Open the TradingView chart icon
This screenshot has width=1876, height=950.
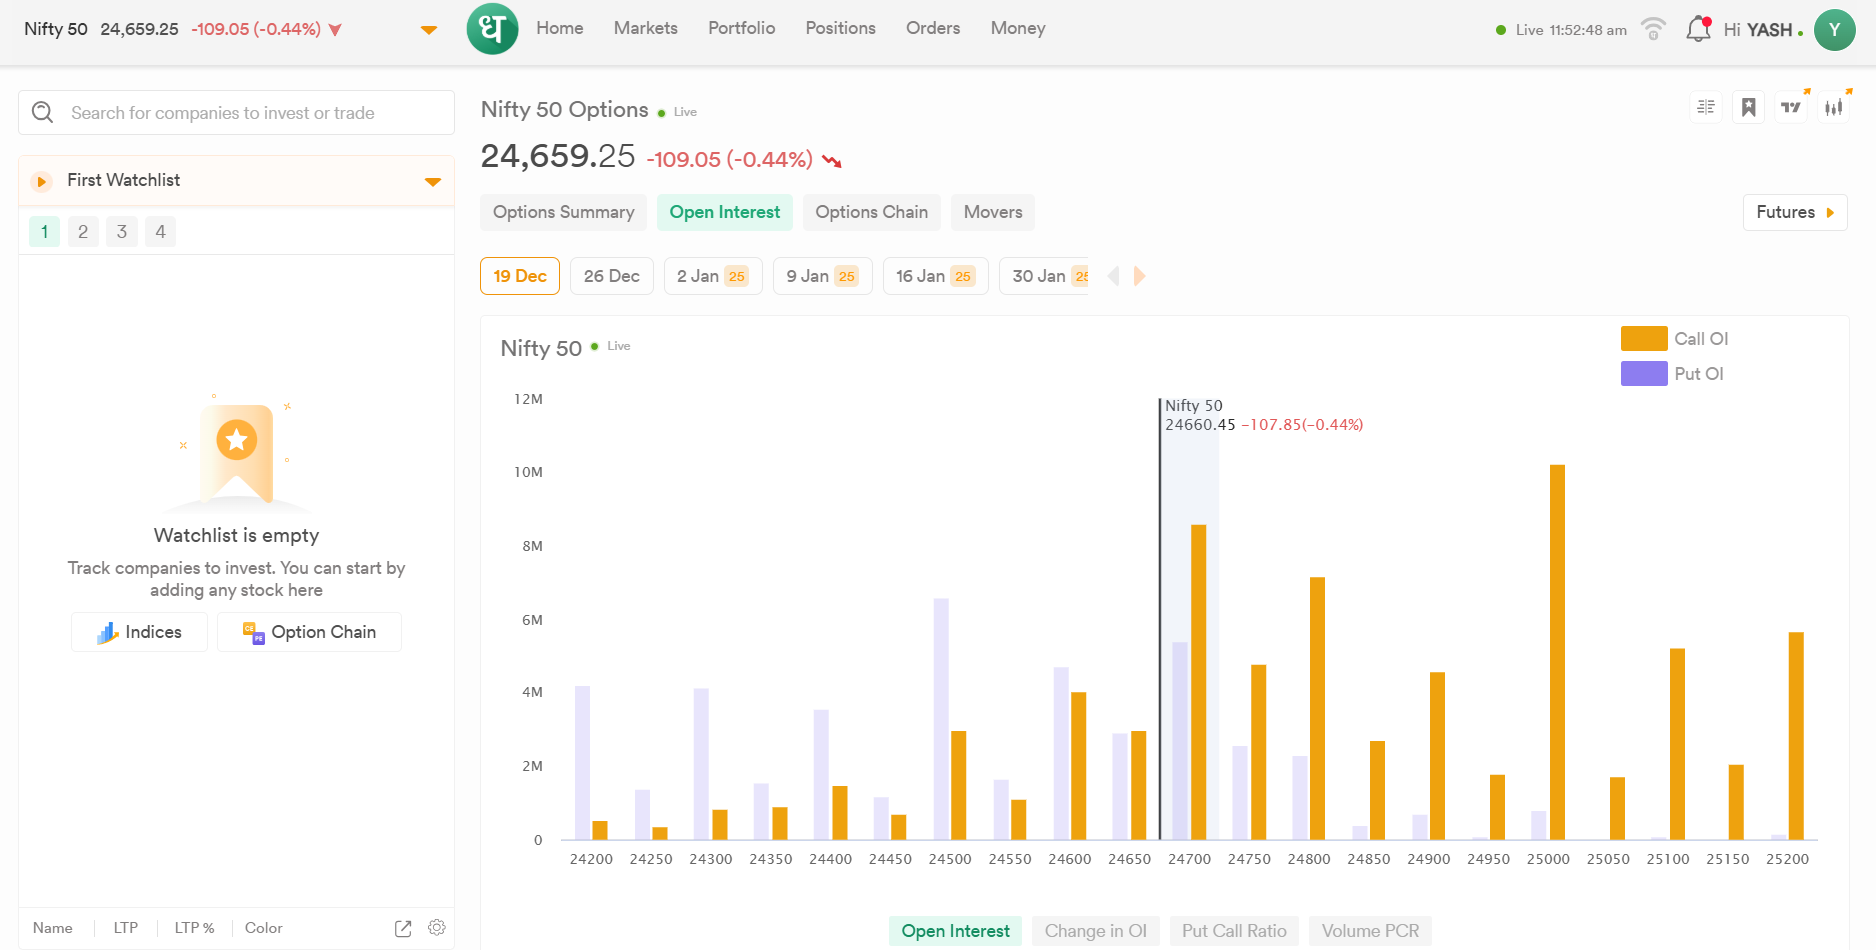[x=1791, y=107]
